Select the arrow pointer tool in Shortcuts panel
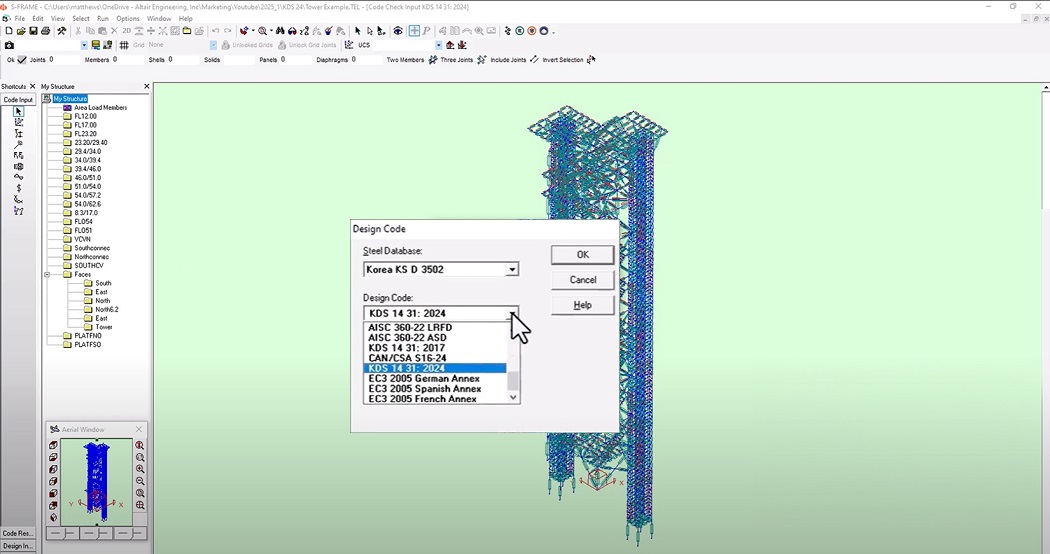1050x554 pixels. click(x=18, y=111)
